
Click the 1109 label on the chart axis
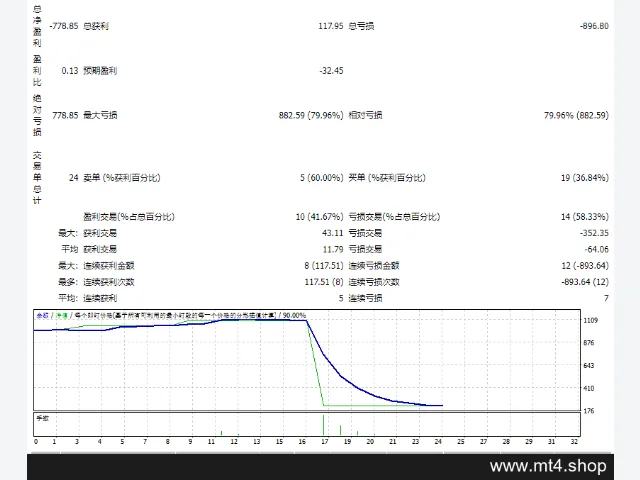coord(590,320)
